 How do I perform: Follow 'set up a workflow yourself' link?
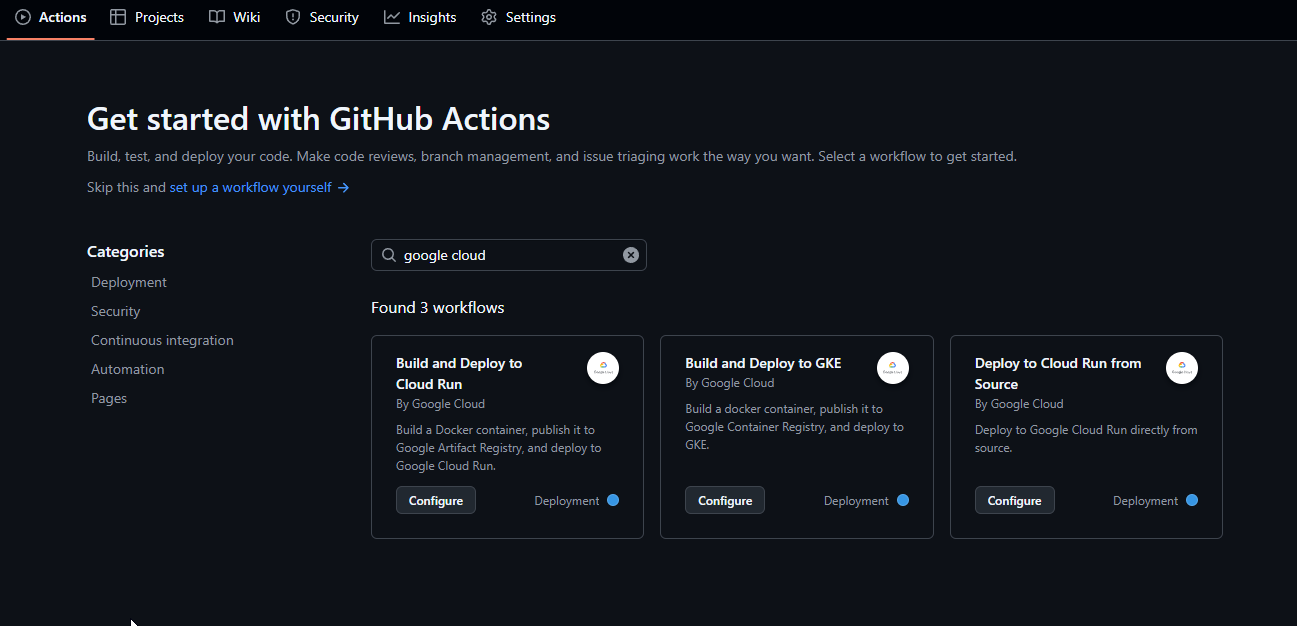click(x=251, y=187)
